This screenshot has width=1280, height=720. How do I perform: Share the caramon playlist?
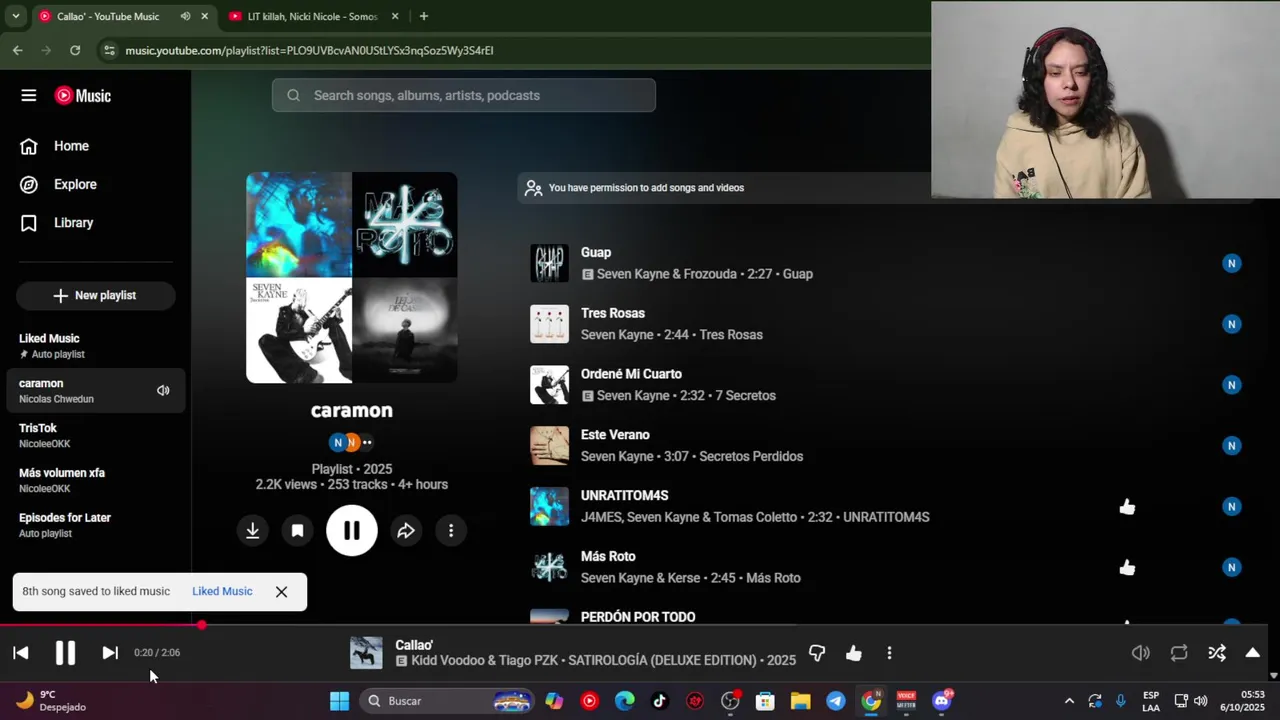click(405, 531)
